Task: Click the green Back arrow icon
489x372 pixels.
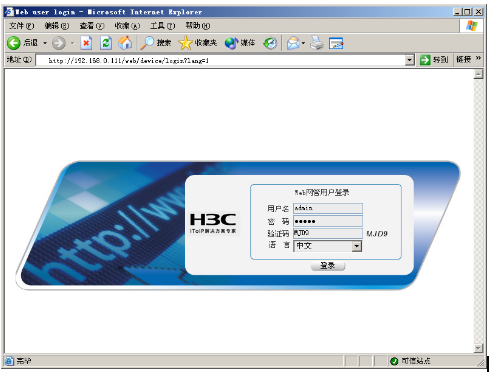Action: click(x=14, y=43)
